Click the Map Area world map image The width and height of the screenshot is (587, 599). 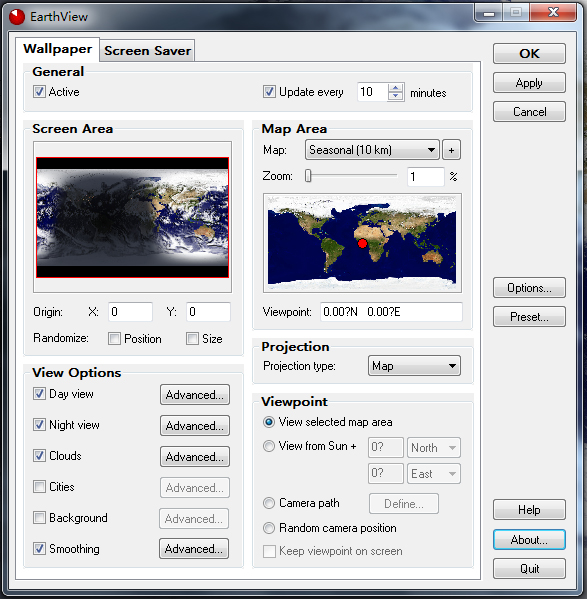(362, 243)
